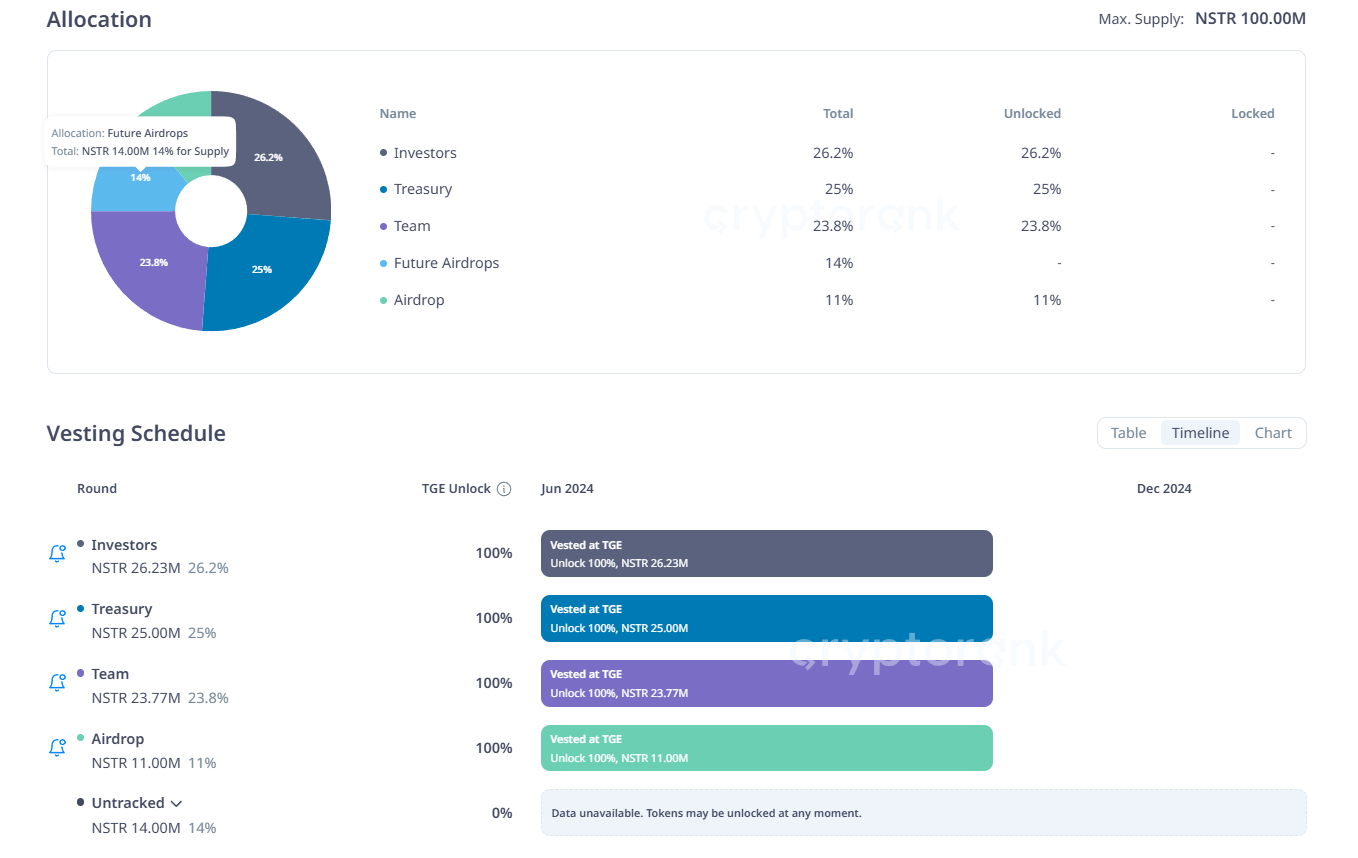Click the Airdrop round bell icon
Image resolution: width=1358 pixels, height=858 pixels.
pyautogui.click(x=57, y=748)
